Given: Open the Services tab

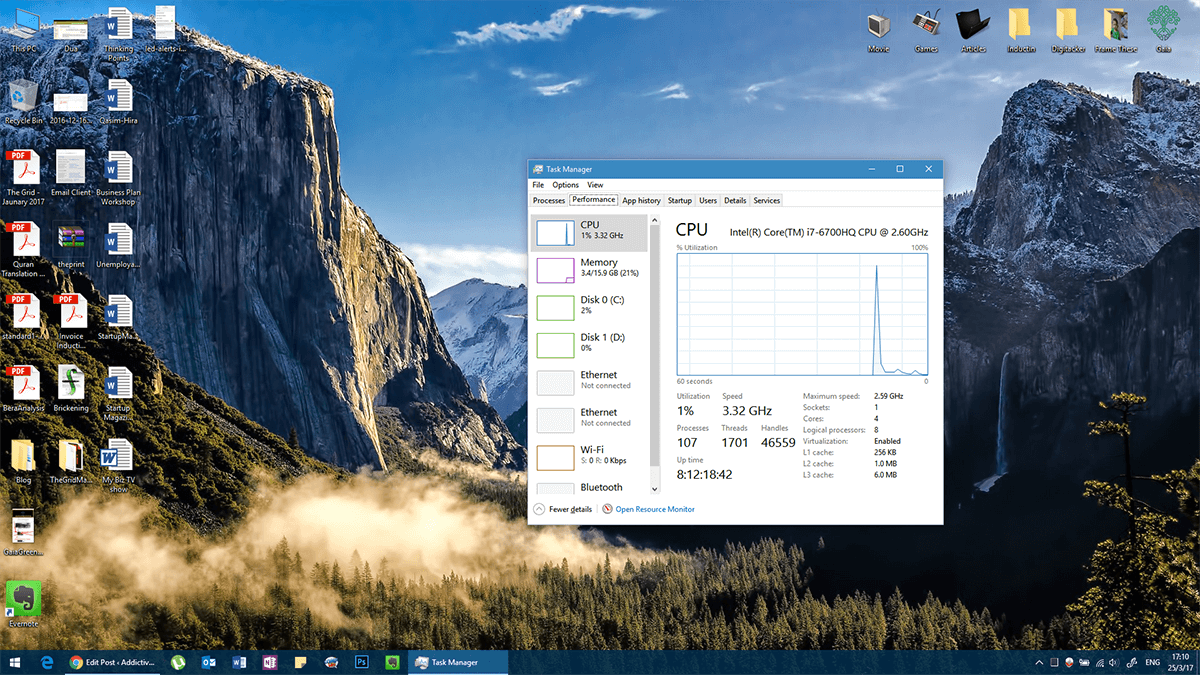Looking at the screenshot, I should pos(767,201).
